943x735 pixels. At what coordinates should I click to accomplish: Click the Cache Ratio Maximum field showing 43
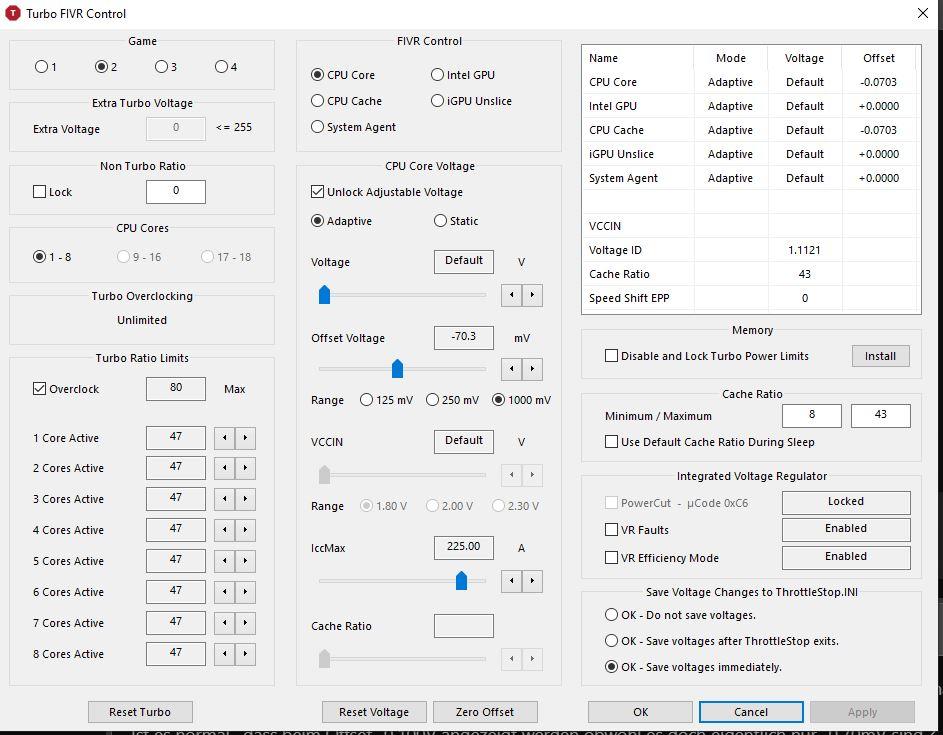tap(880, 416)
